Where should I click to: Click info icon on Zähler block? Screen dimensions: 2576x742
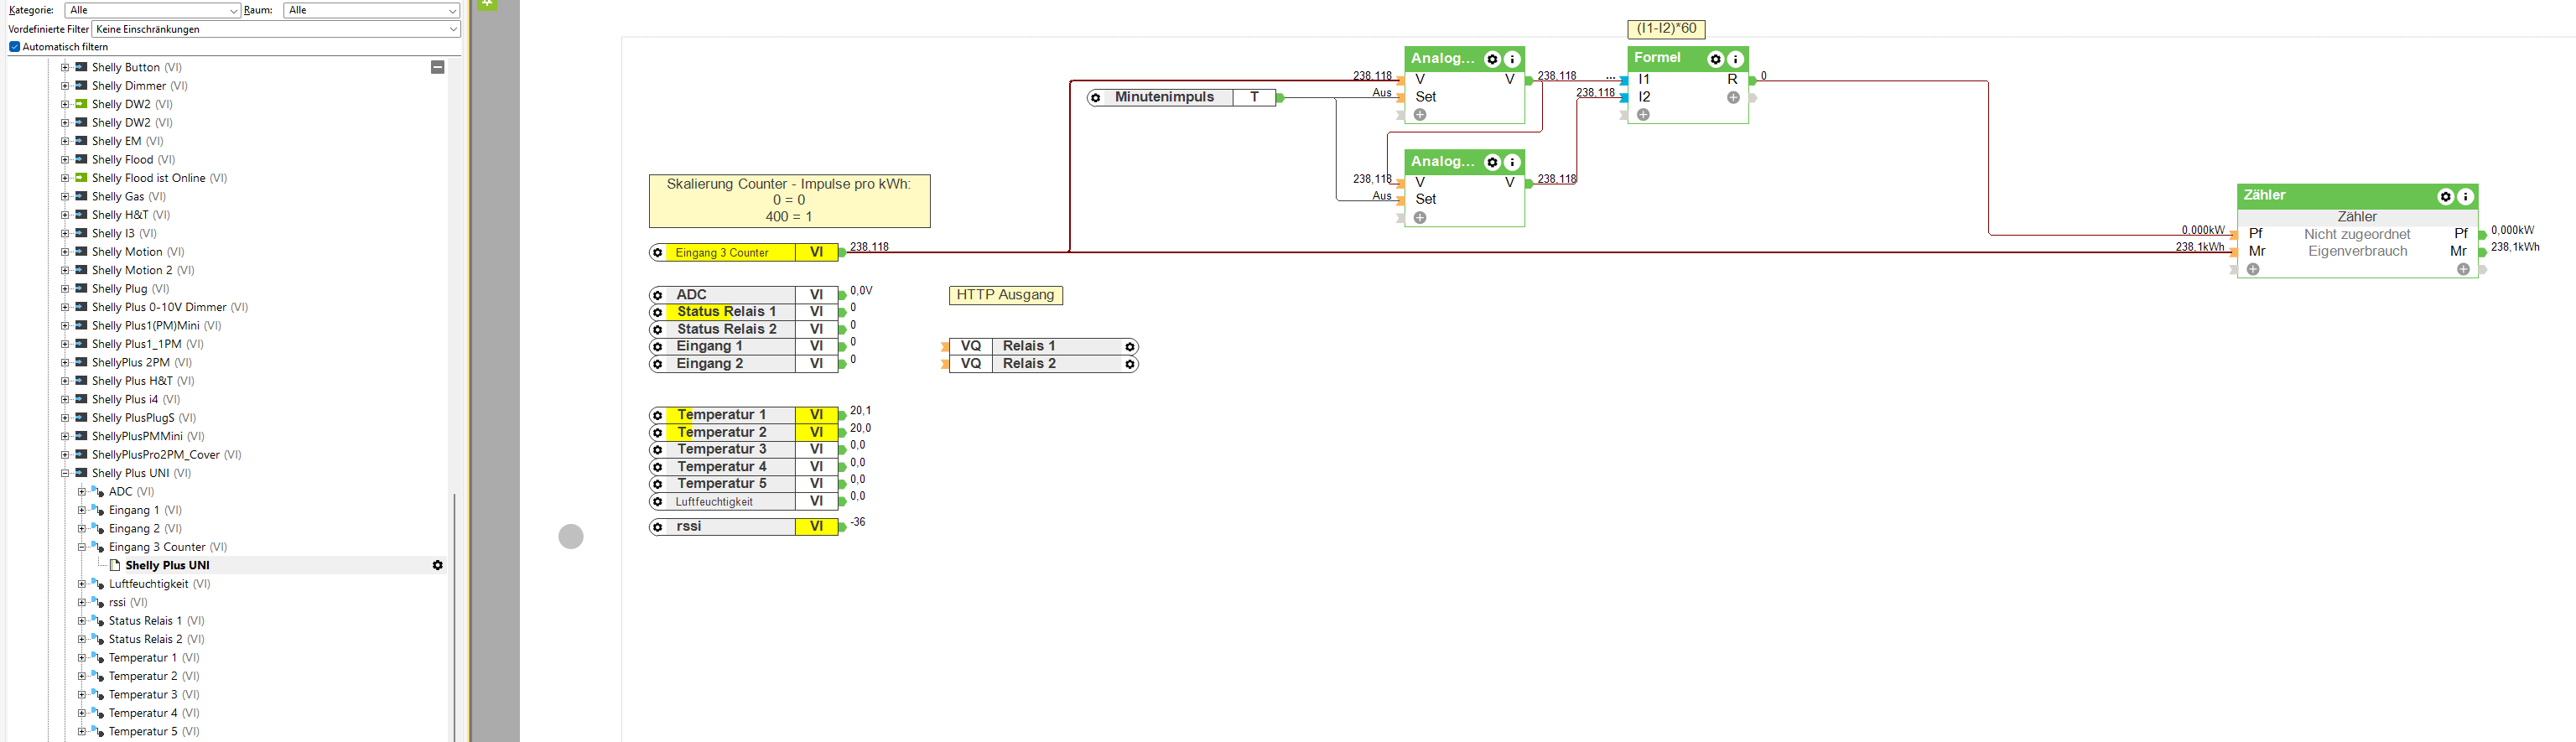2465,197
